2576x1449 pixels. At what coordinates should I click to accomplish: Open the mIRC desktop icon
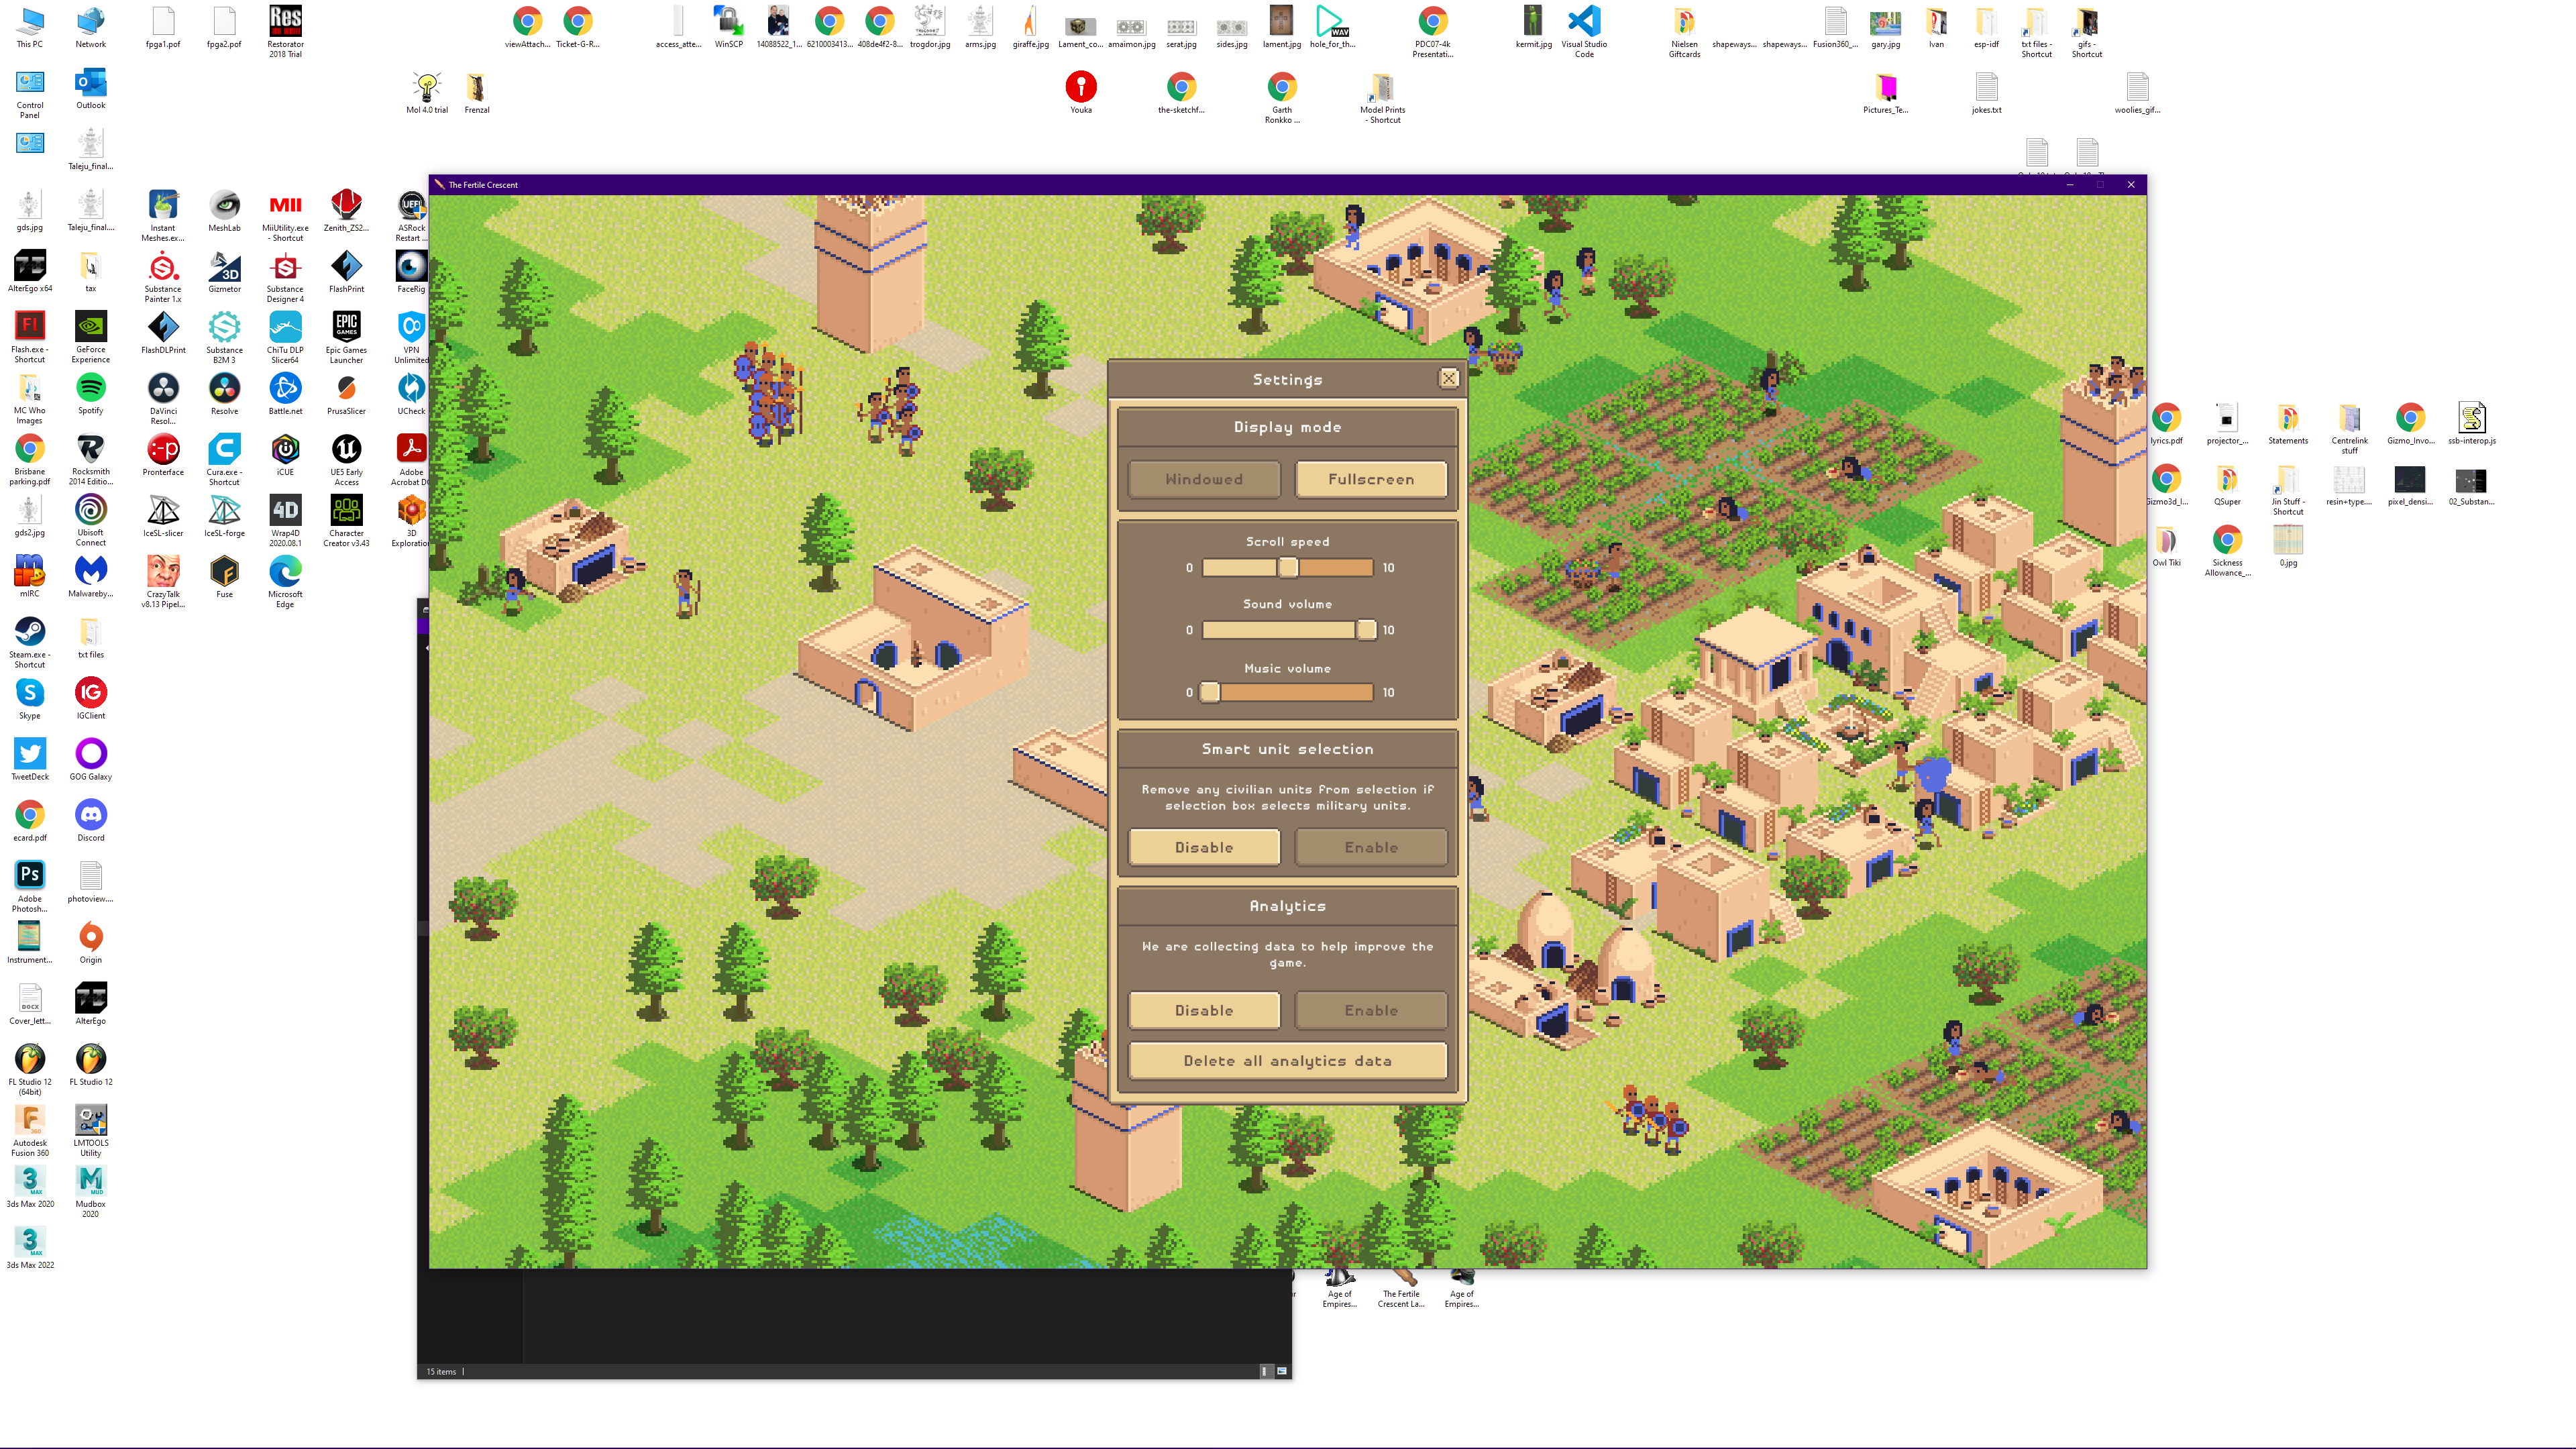pos(30,577)
